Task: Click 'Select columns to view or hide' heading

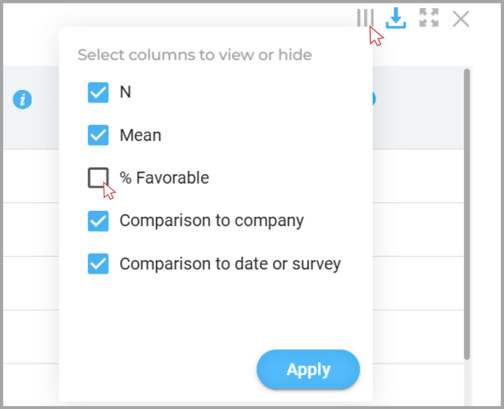Action: point(195,55)
